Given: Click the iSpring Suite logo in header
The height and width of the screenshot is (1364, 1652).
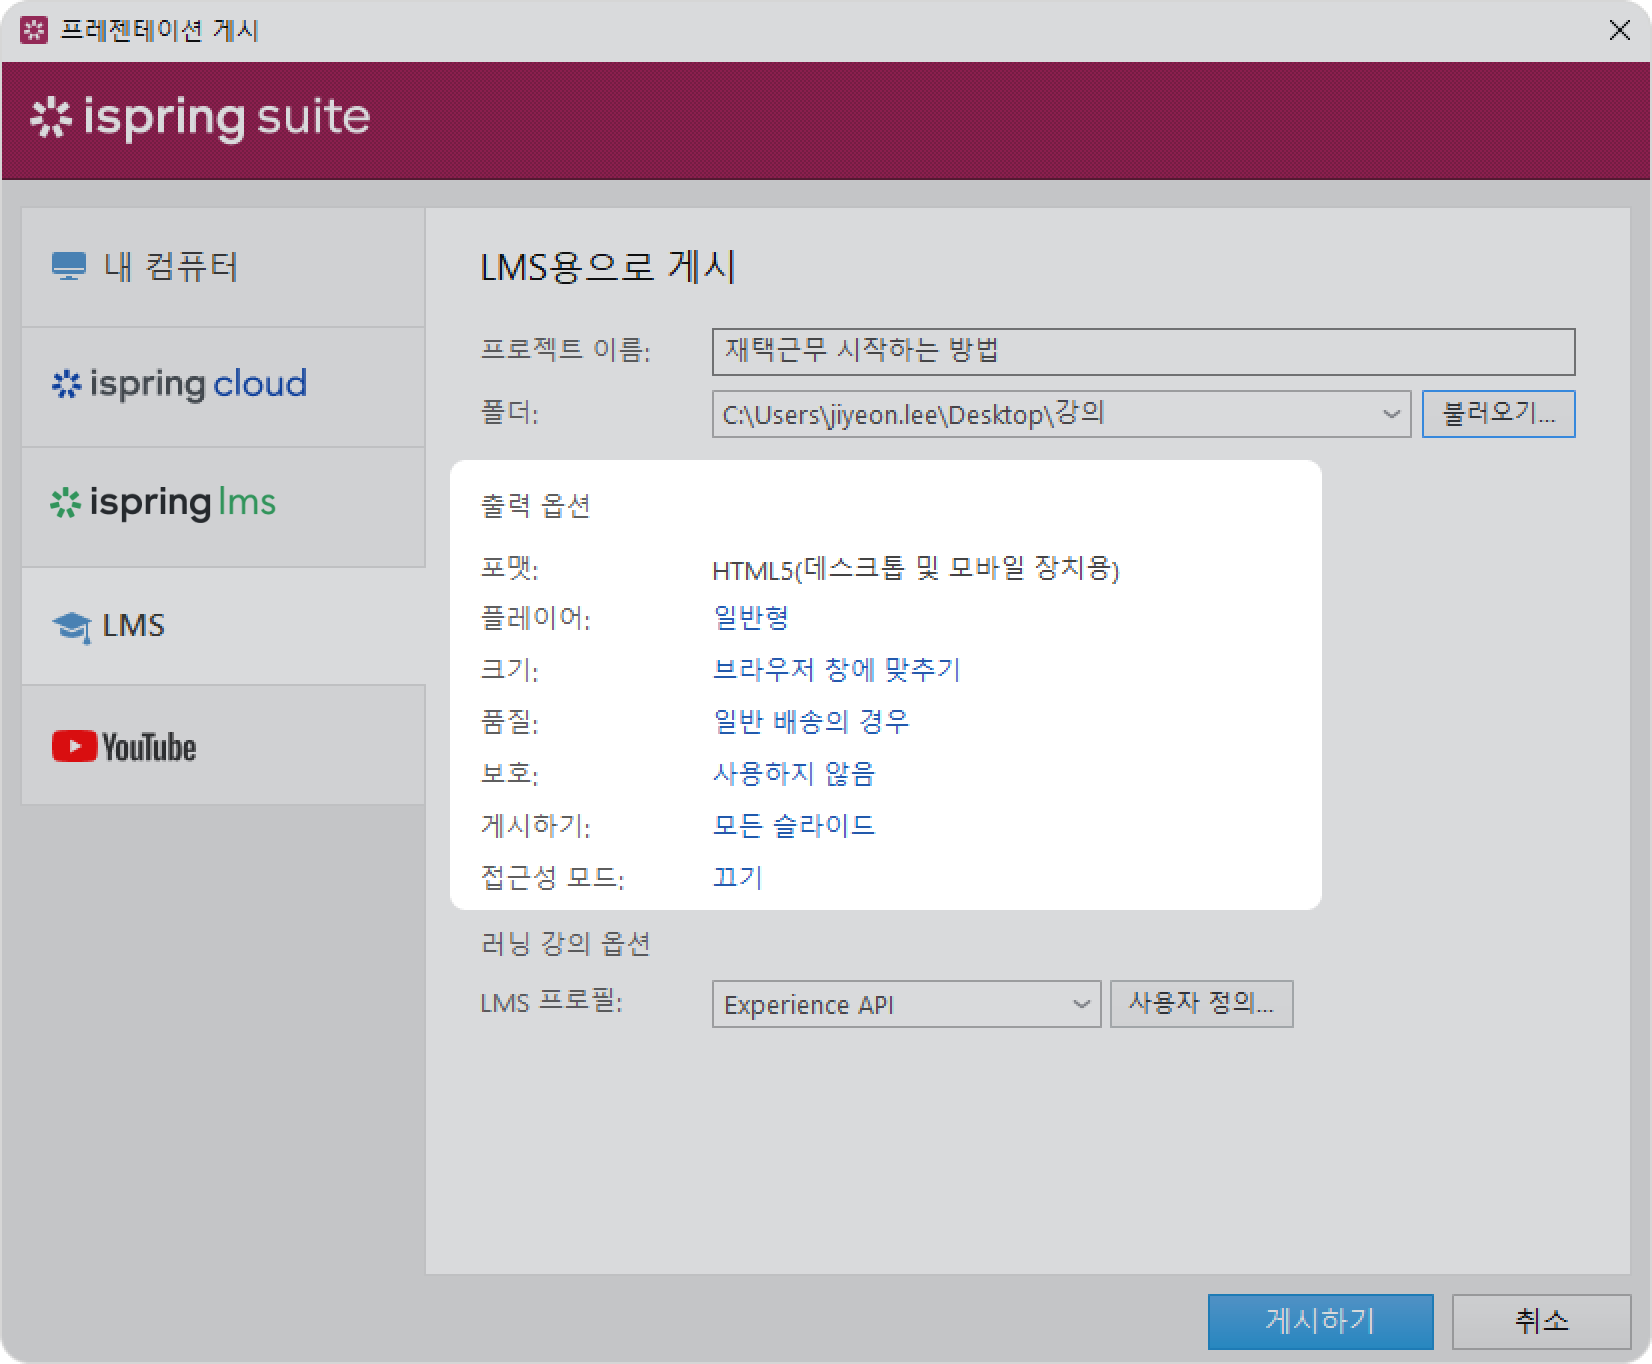Looking at the screenshot, I should click(x=200, y=118).
